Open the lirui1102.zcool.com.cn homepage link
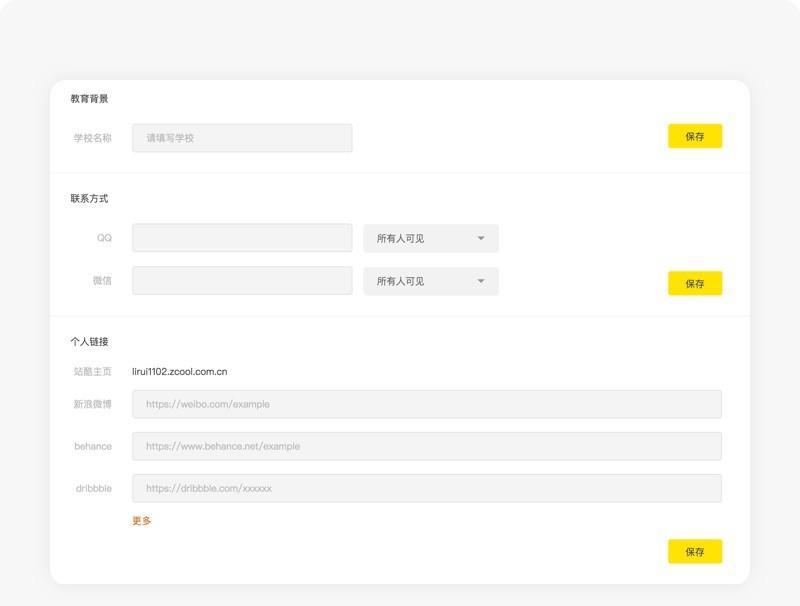The width and height of the screenshot is (800, 606). [x=180, y=371]
